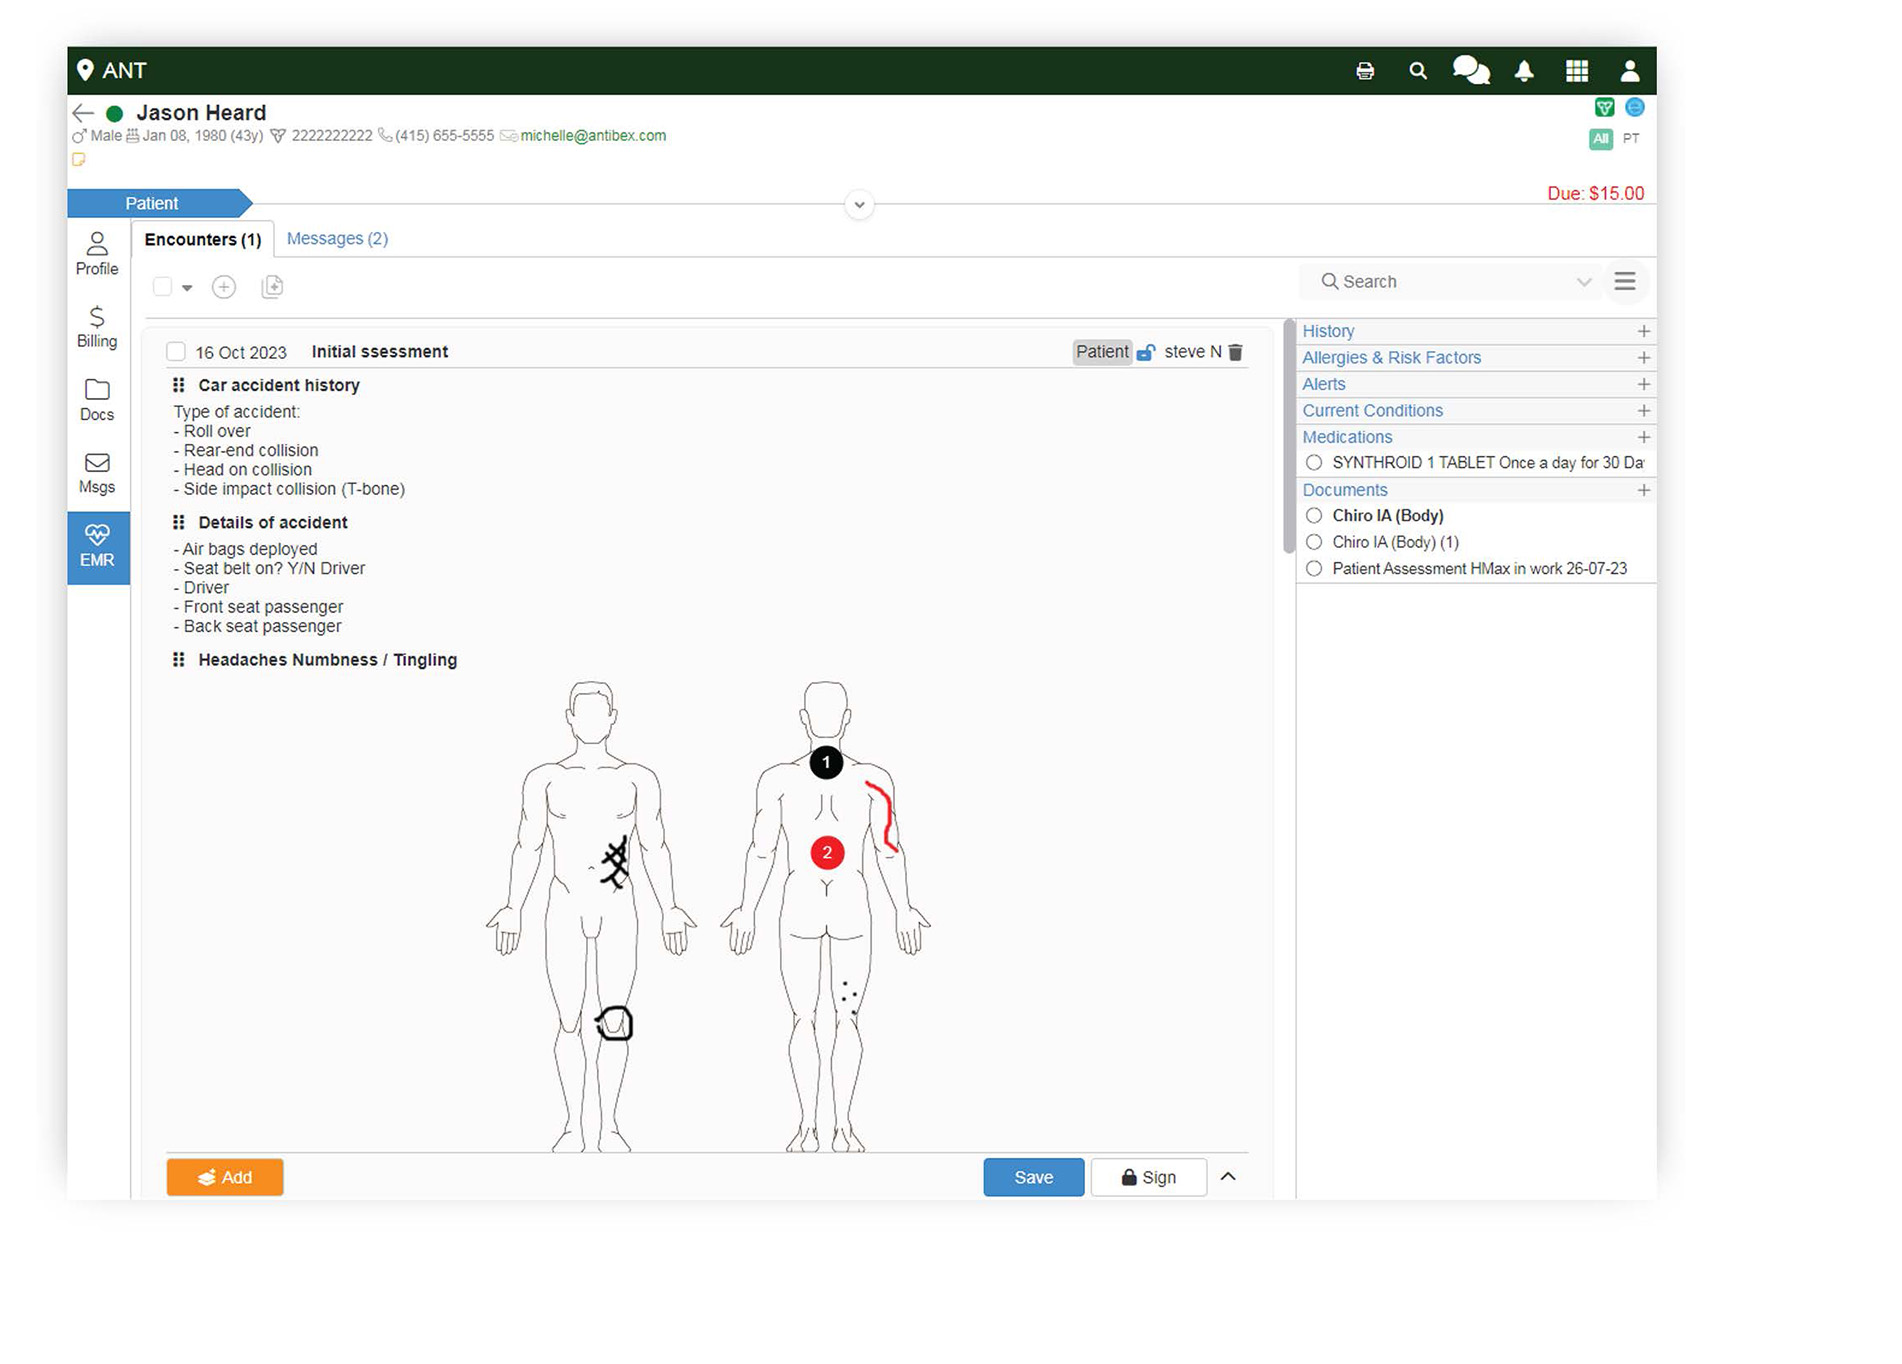
Task: Check the 16 Oct 2023 encounter checkbox
Action: pos(176,352)
